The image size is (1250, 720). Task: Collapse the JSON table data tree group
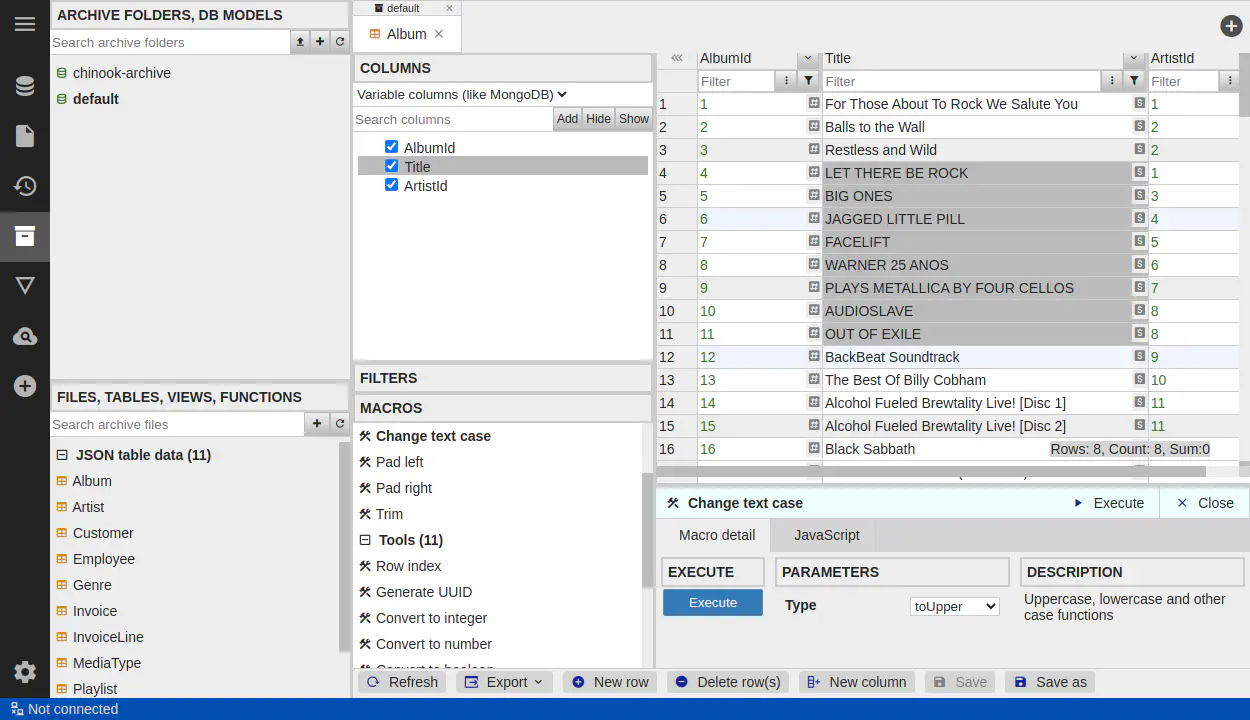pos(62,455)
